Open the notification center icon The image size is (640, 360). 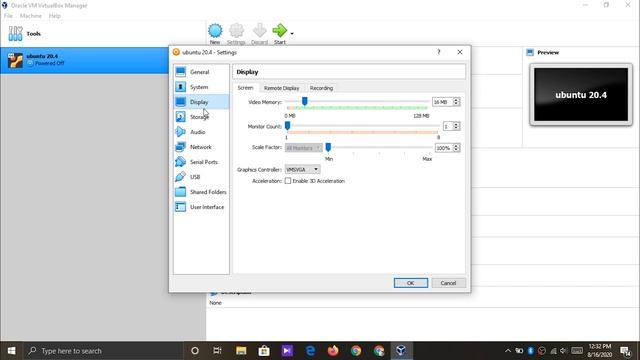tap(625, 351)
